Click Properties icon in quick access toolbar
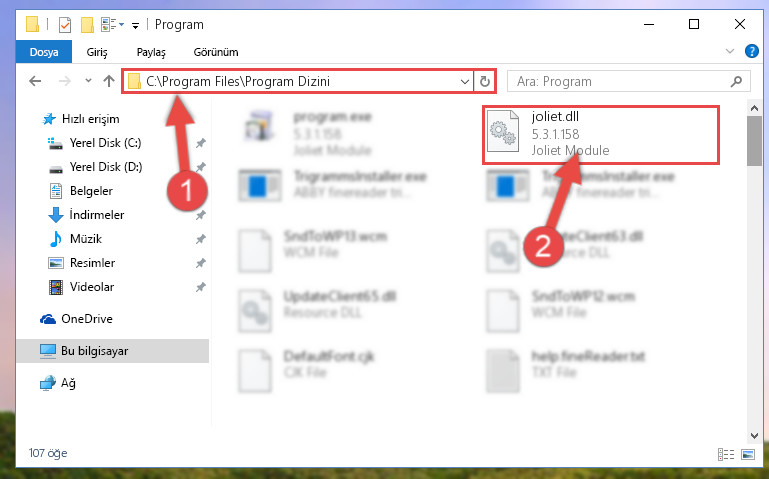Screen dimensions: 769x479 (65, 25)
